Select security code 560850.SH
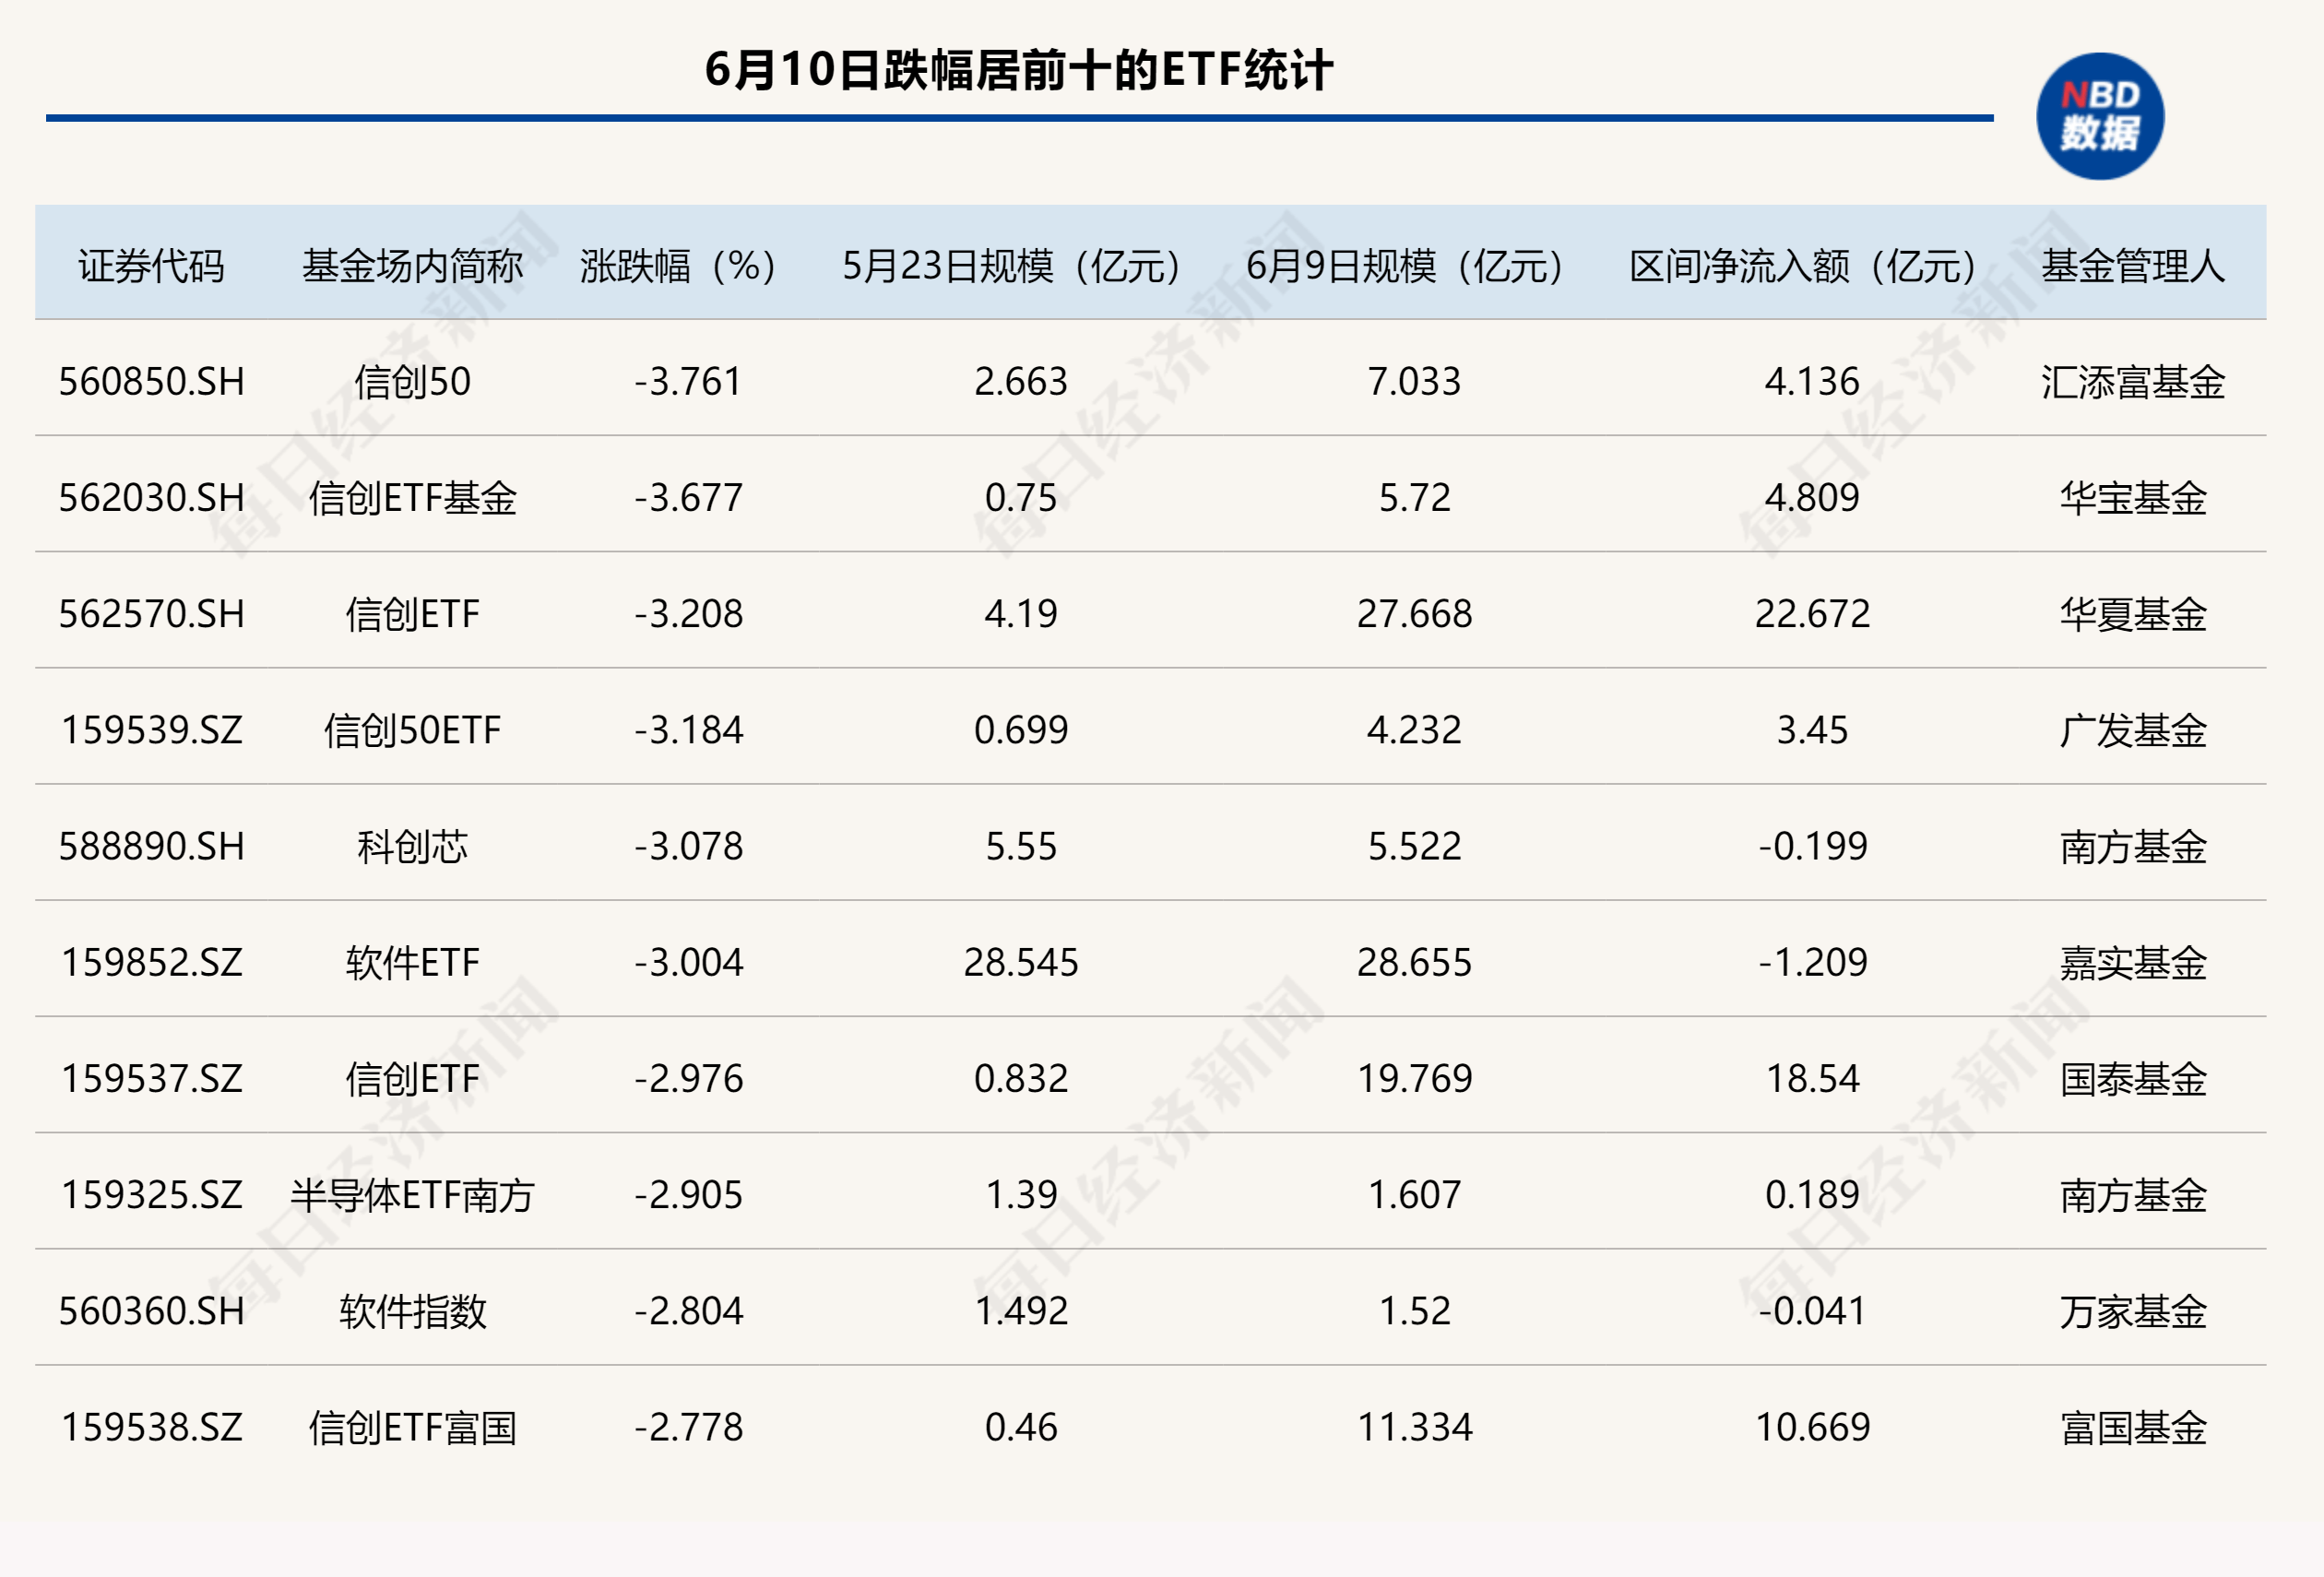Viewport: 2324px width, 1577px height. point(152,382)
